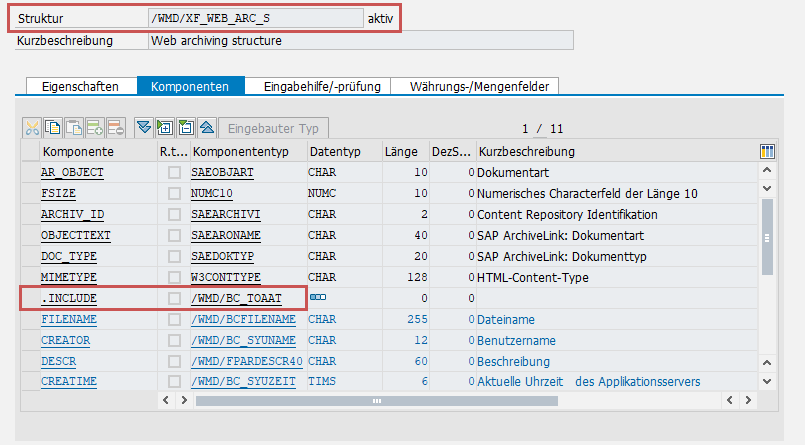Click the Collapse all includes icon
Viewport: 805px width, 445px height.
(207, 128)
